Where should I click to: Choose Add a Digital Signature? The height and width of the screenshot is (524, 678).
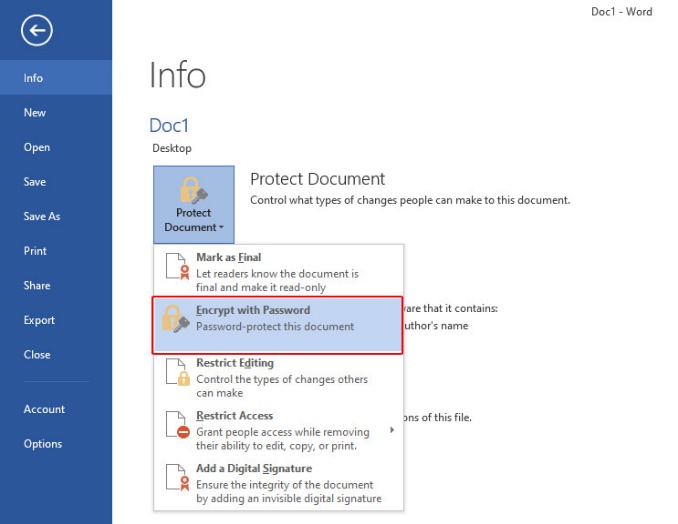click(278, 483)
